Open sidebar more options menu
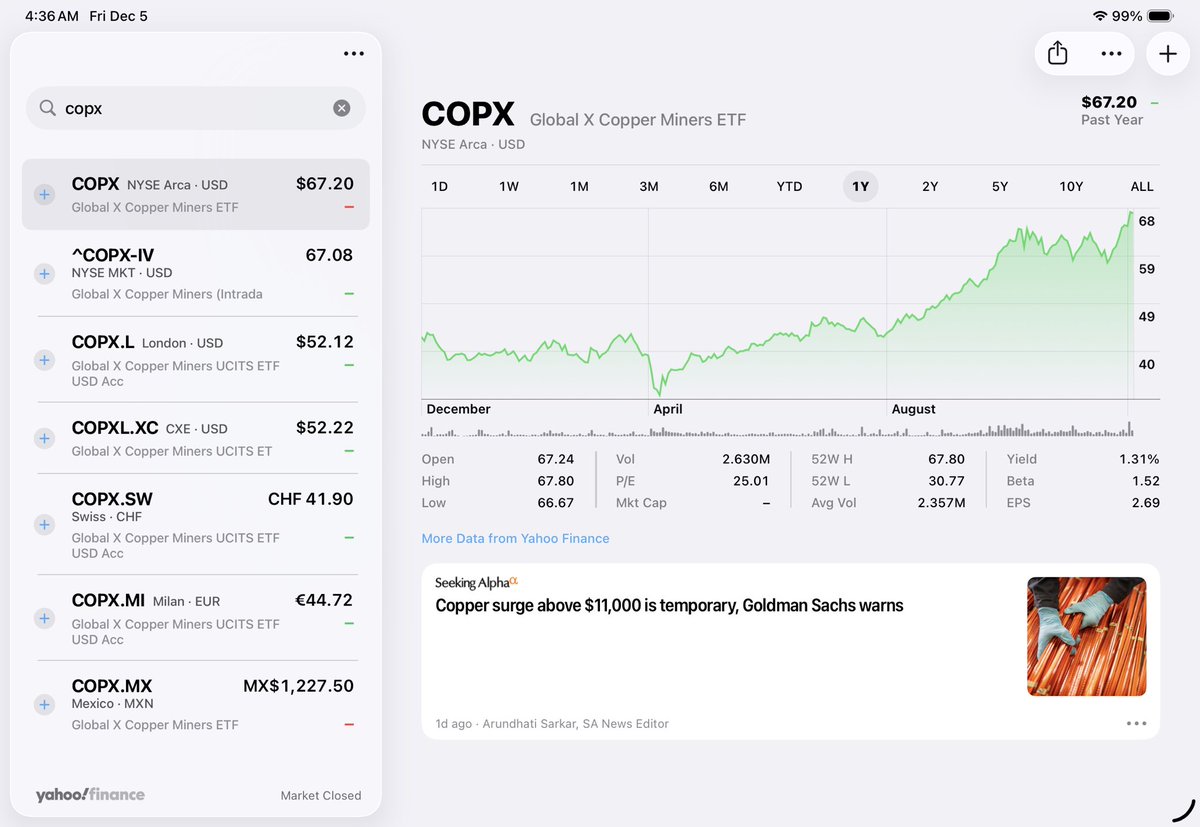The height and width of the screenshot is (827, 1200). (354, 54)
